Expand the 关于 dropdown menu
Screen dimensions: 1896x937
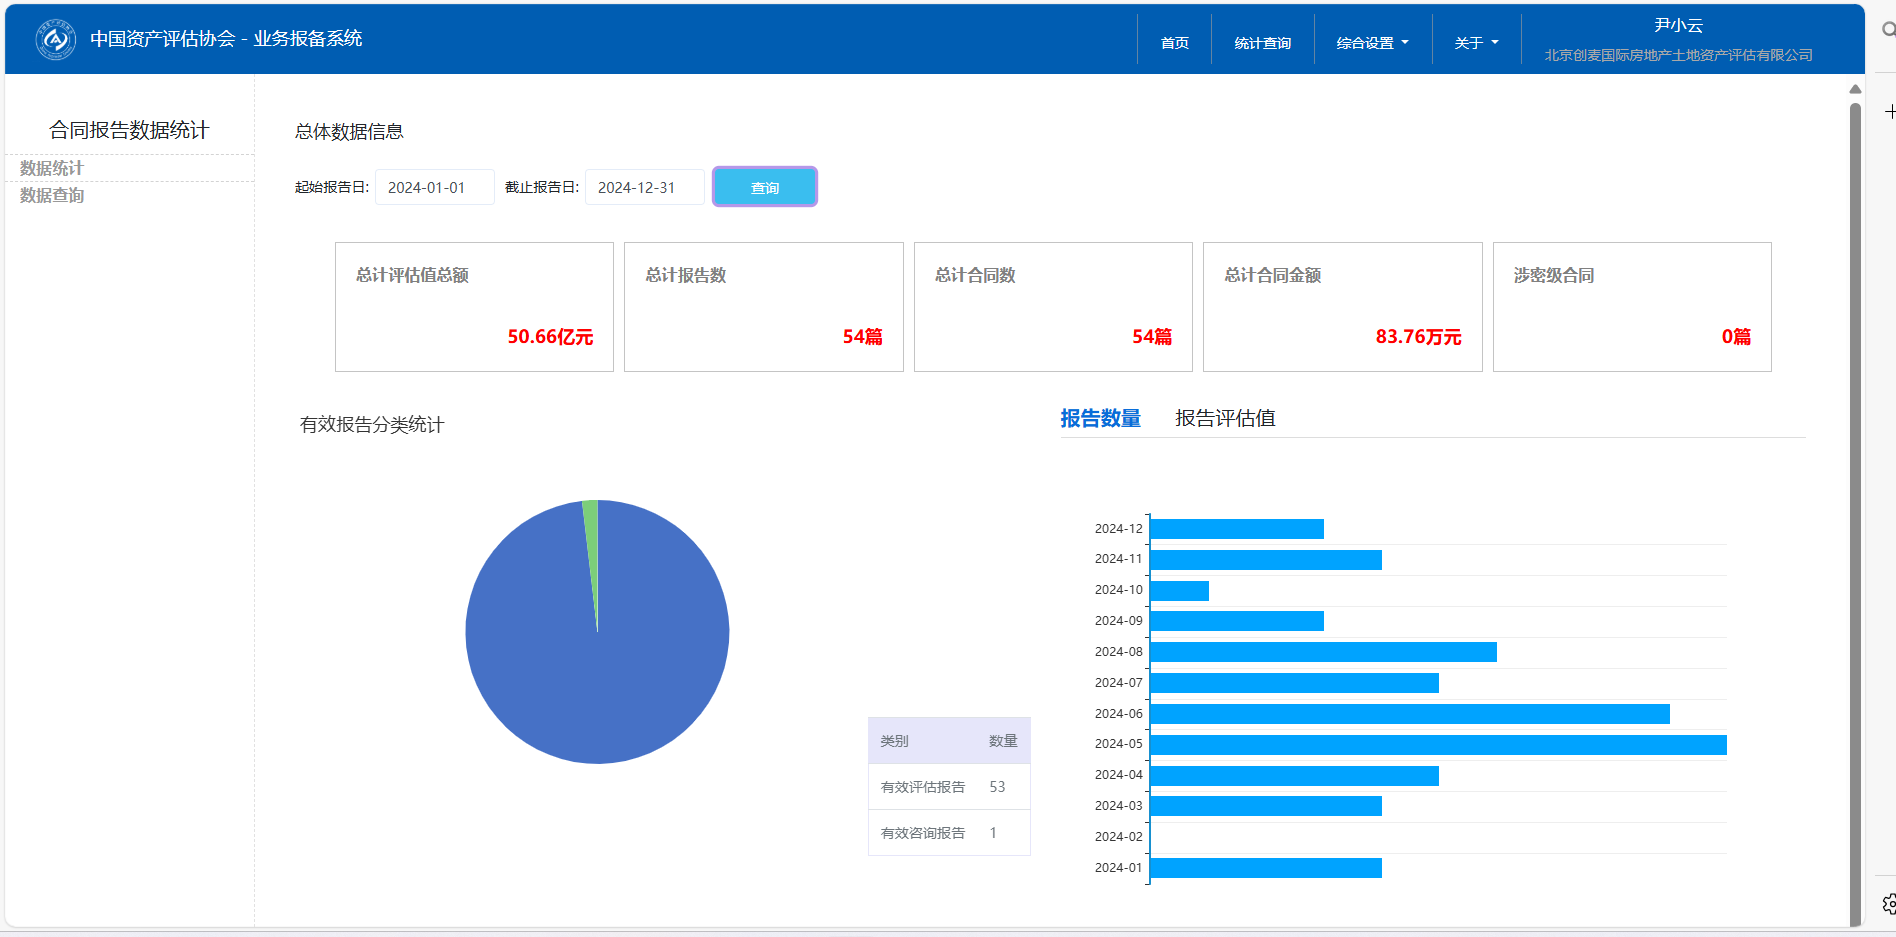(1476, 43)
